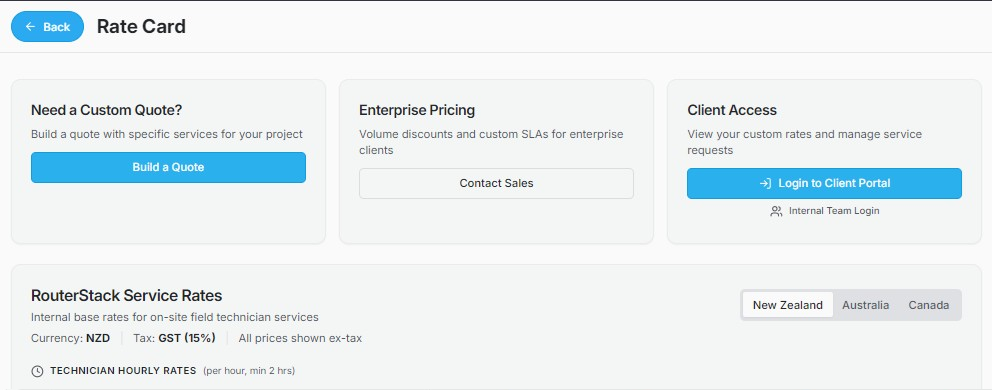Click the Build a quote with specific services text
Viewport: 992px width, 390px height.
click(x=167, y=134)
